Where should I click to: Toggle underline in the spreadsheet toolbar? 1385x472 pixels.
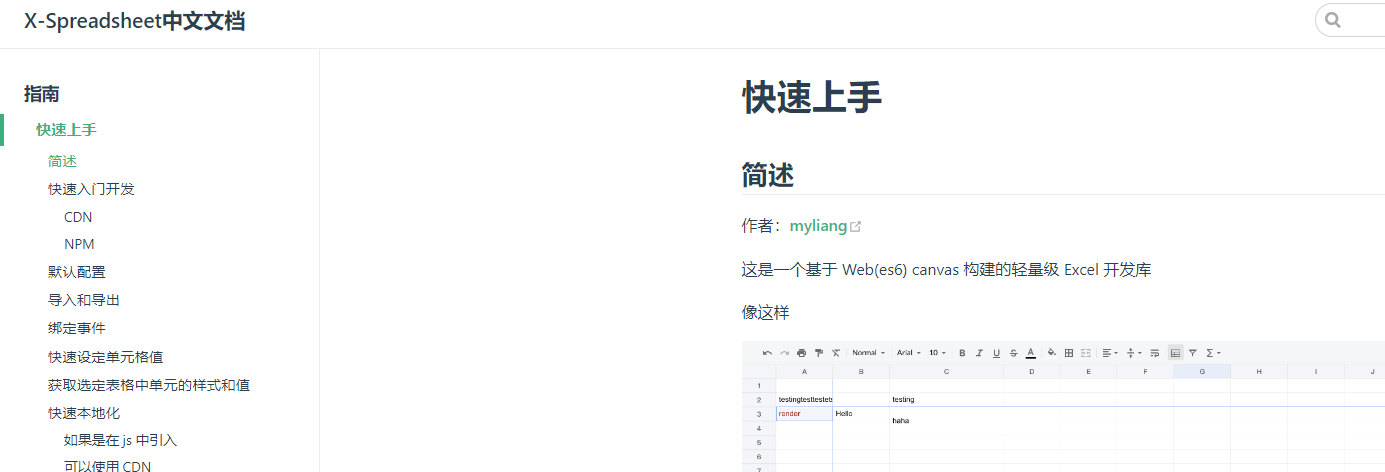[996, 353]
